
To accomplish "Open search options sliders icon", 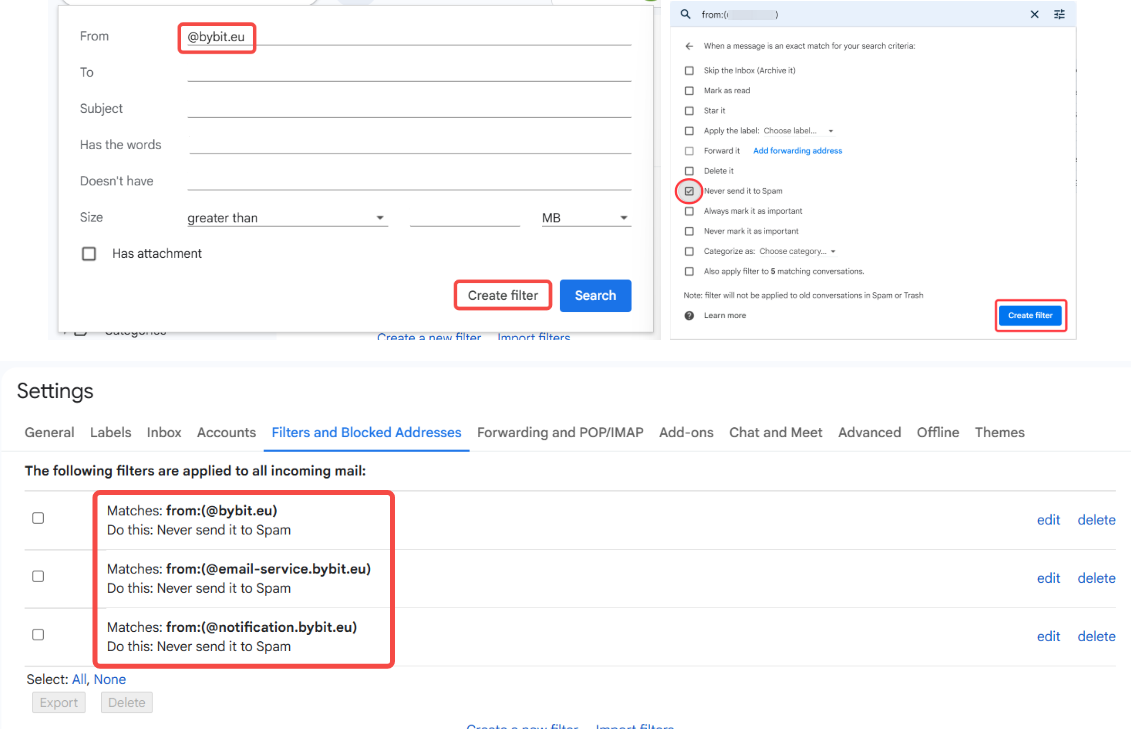I will click(1059, 15).
